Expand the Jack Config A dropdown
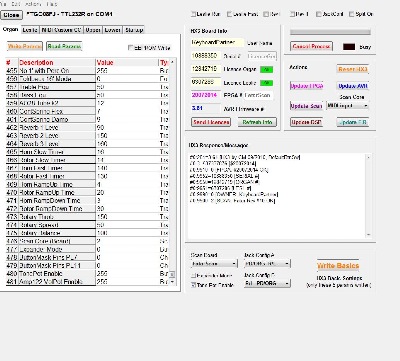This screenshot has height=361, width=400. pos(267,264)
